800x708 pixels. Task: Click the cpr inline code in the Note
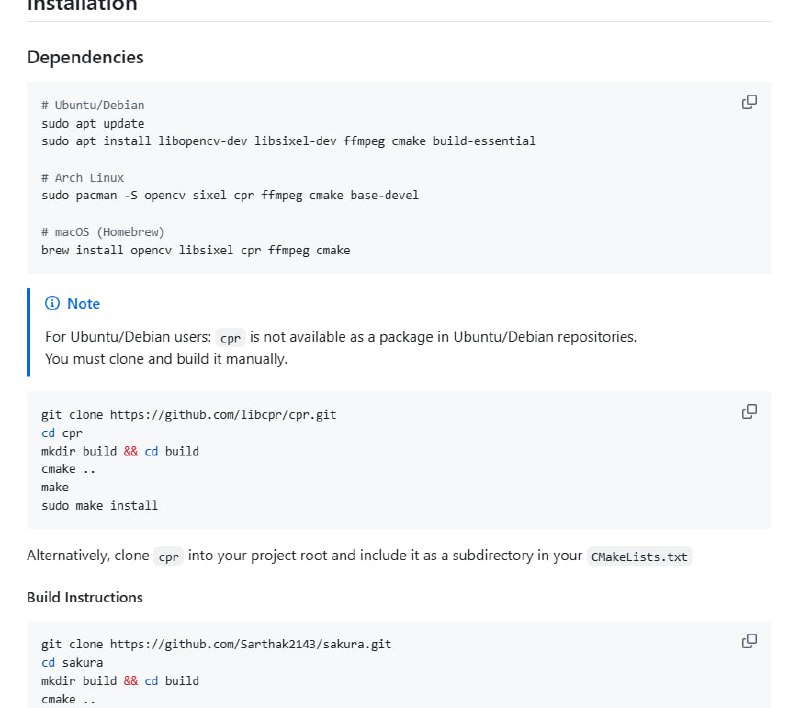click(x=231, y=338)
